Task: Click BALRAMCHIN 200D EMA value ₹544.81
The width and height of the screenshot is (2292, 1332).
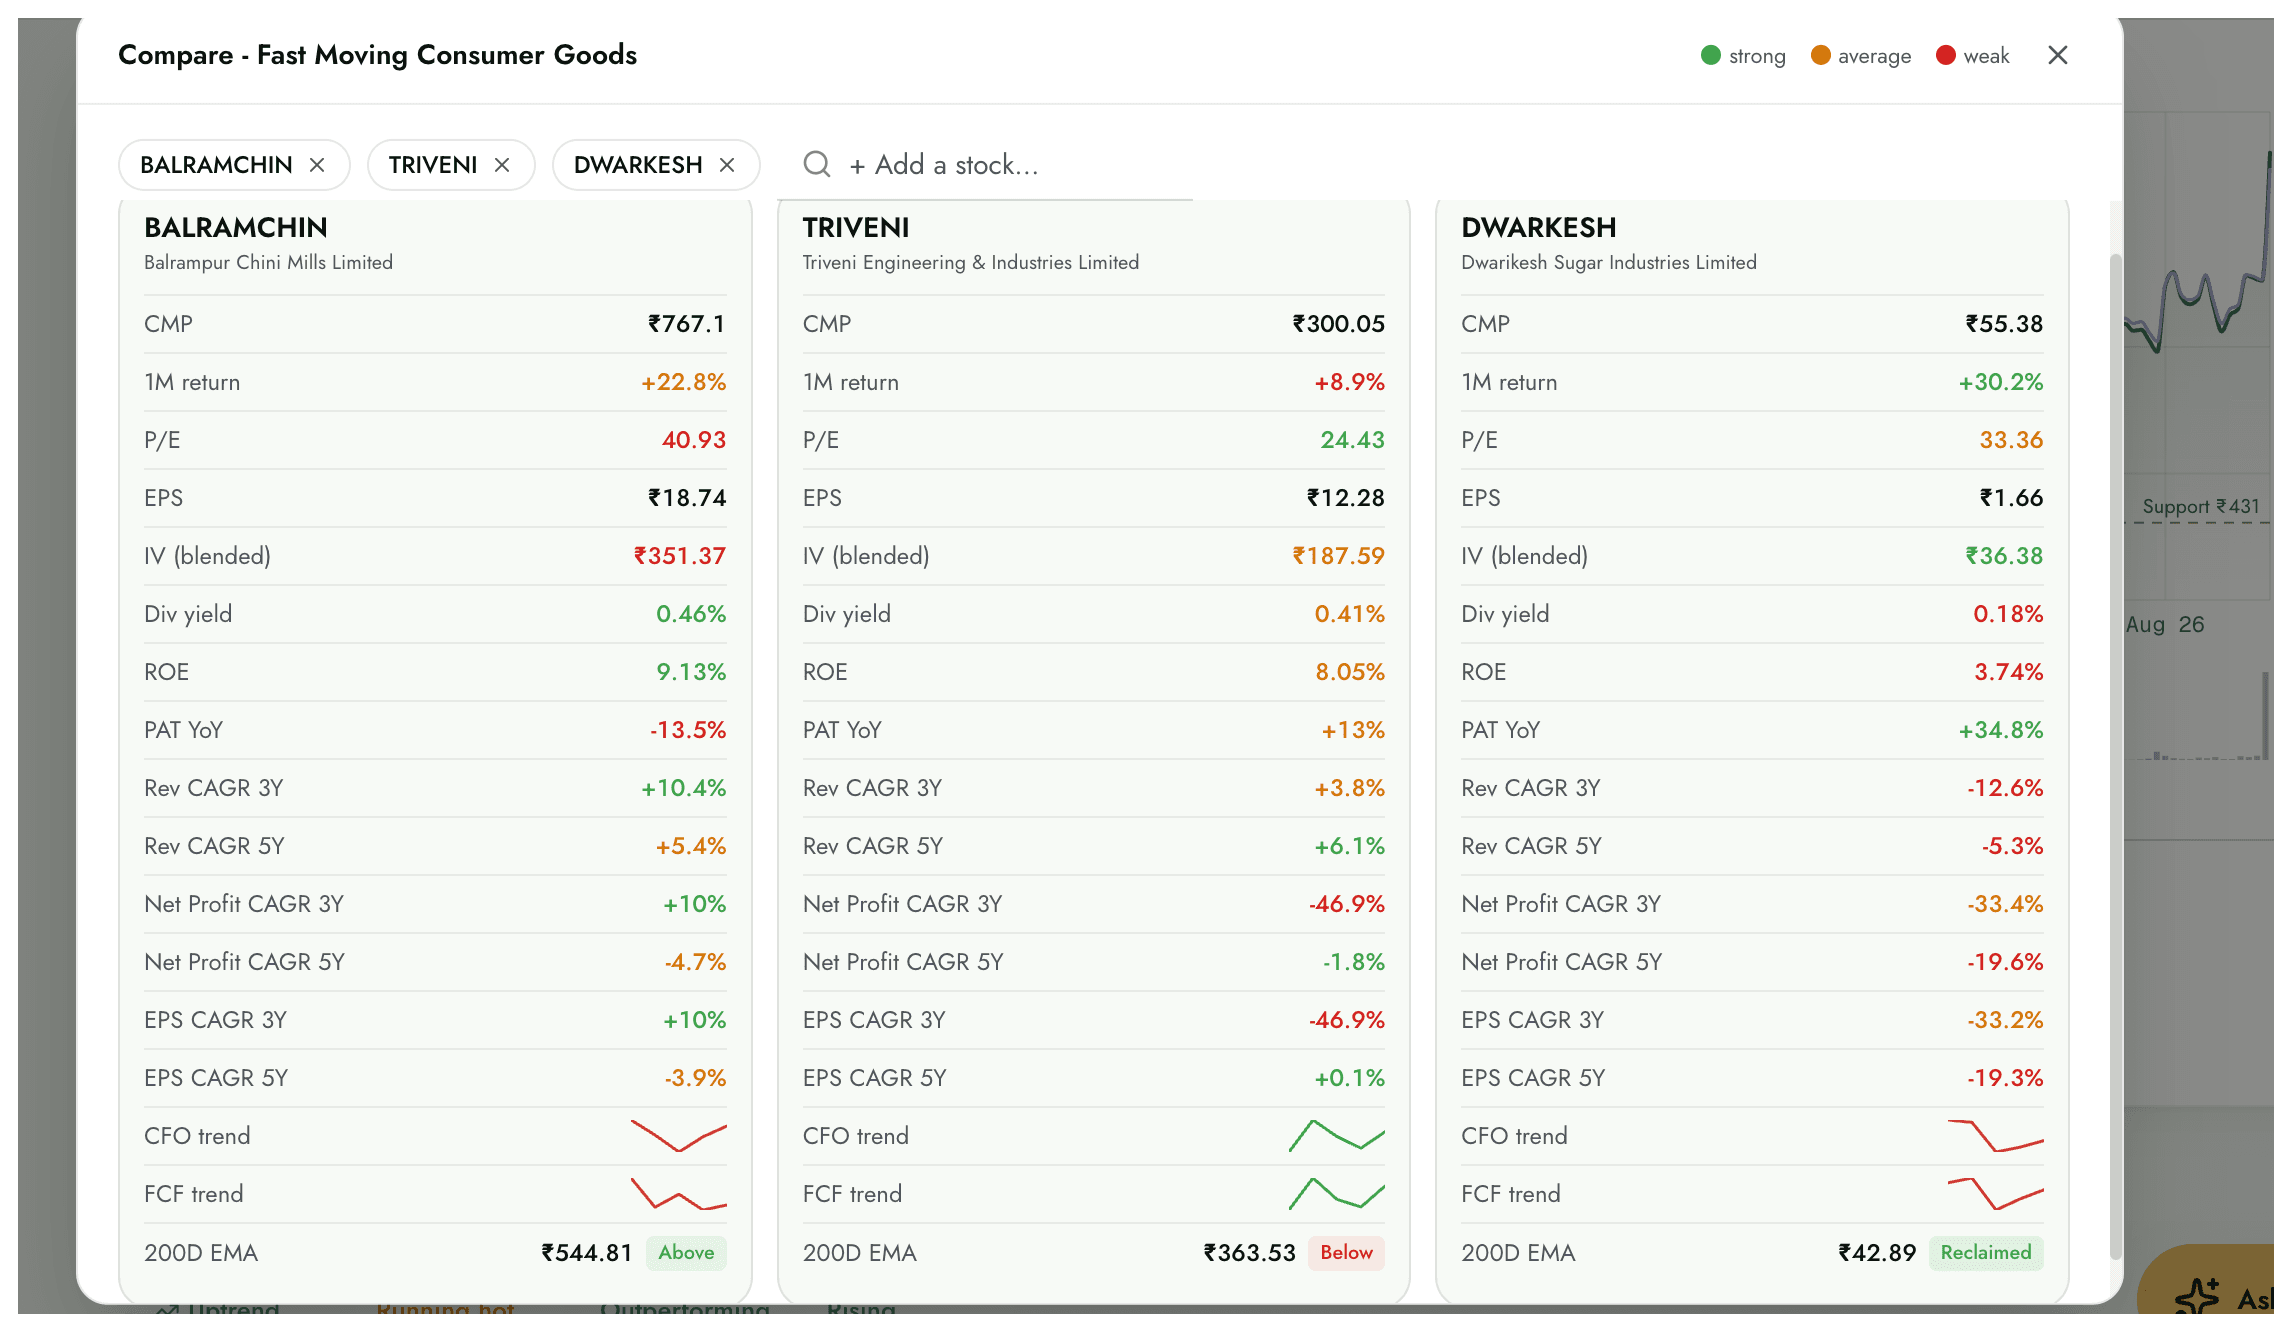Action: coord(587,1253)
